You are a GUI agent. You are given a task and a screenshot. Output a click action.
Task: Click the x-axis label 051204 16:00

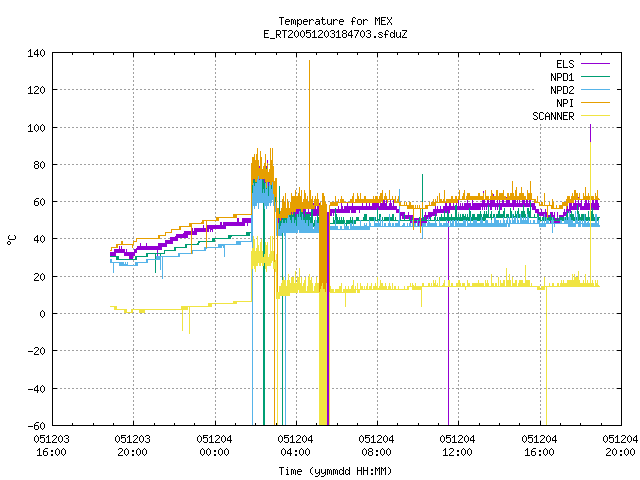tap(539, 446)
